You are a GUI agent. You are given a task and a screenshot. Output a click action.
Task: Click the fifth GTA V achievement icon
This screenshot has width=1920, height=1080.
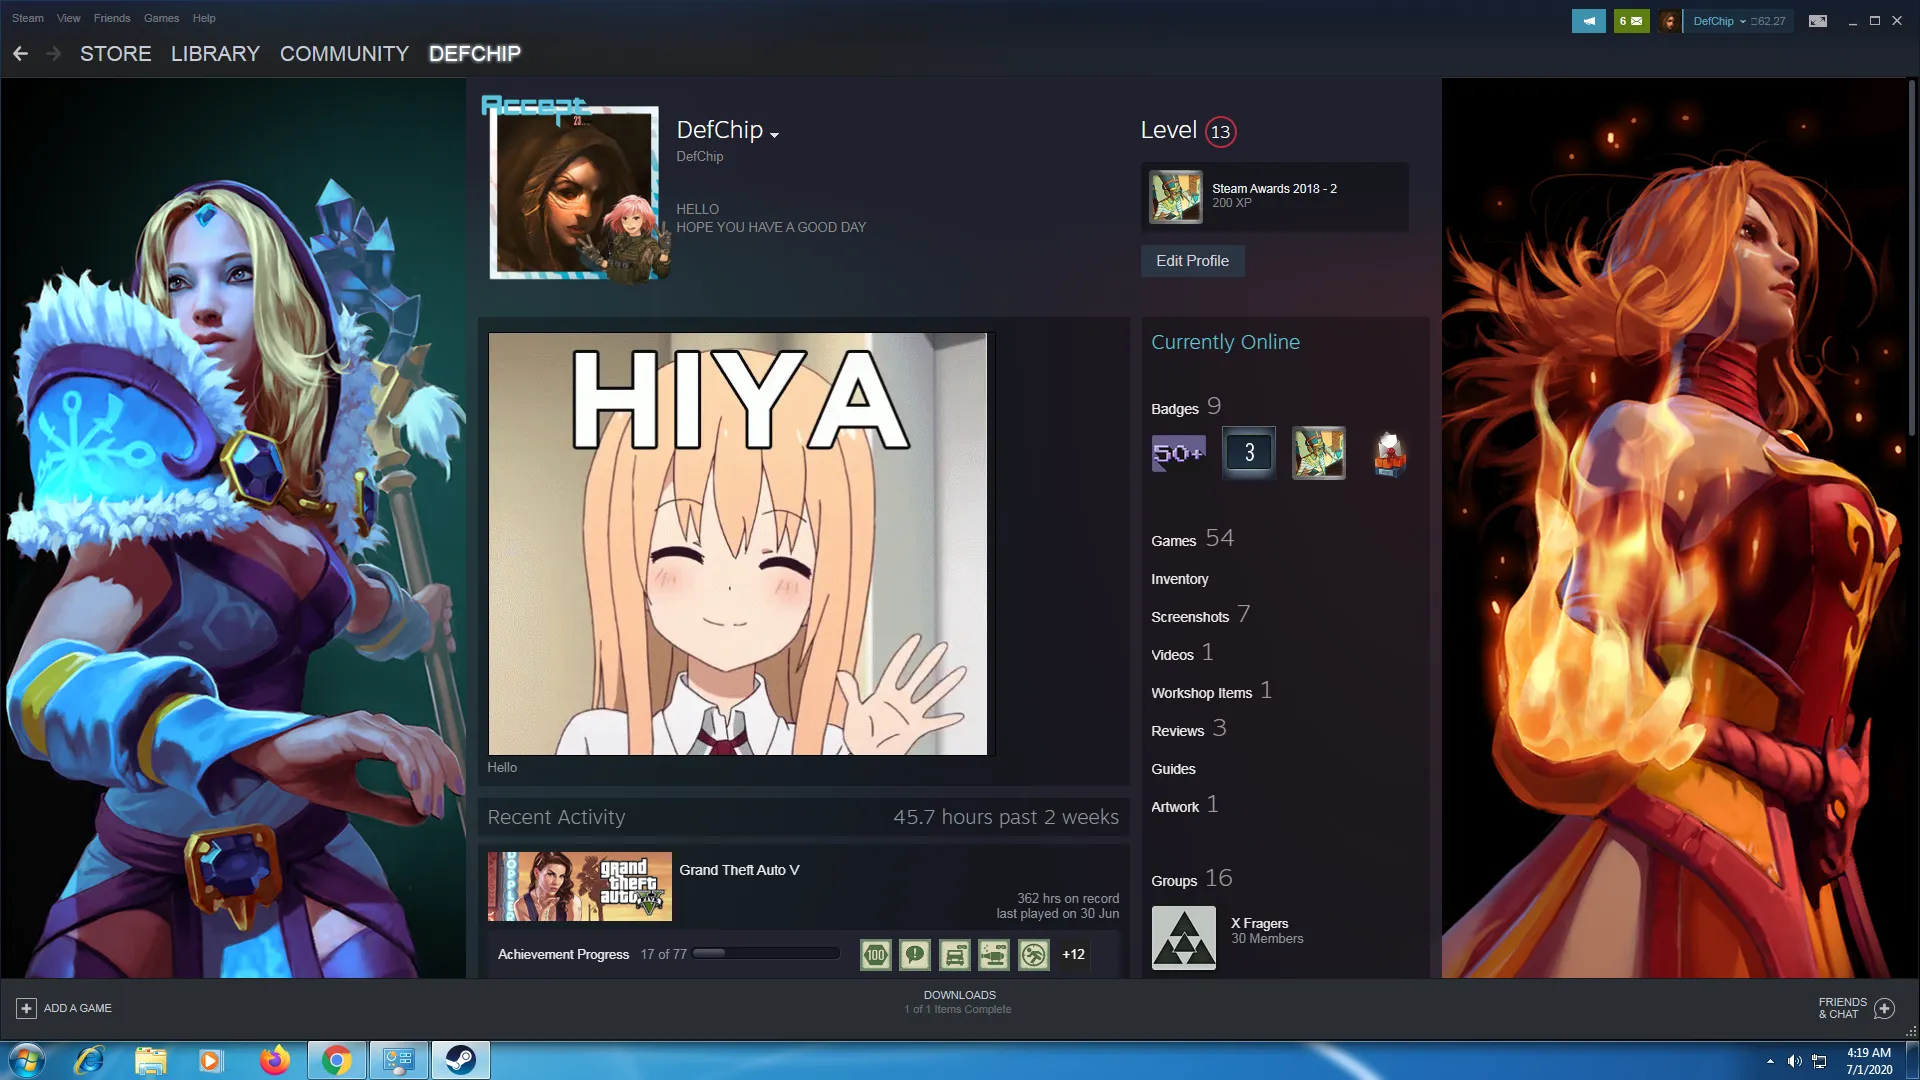pos(1034,955)
